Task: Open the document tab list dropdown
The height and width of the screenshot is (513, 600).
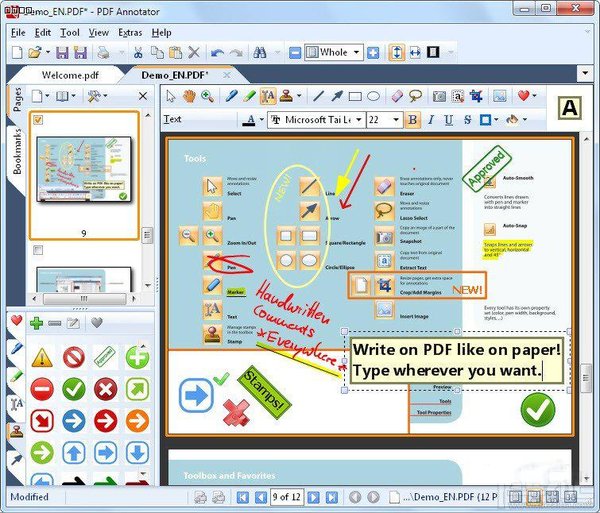Action: click(x=585, y=73)
